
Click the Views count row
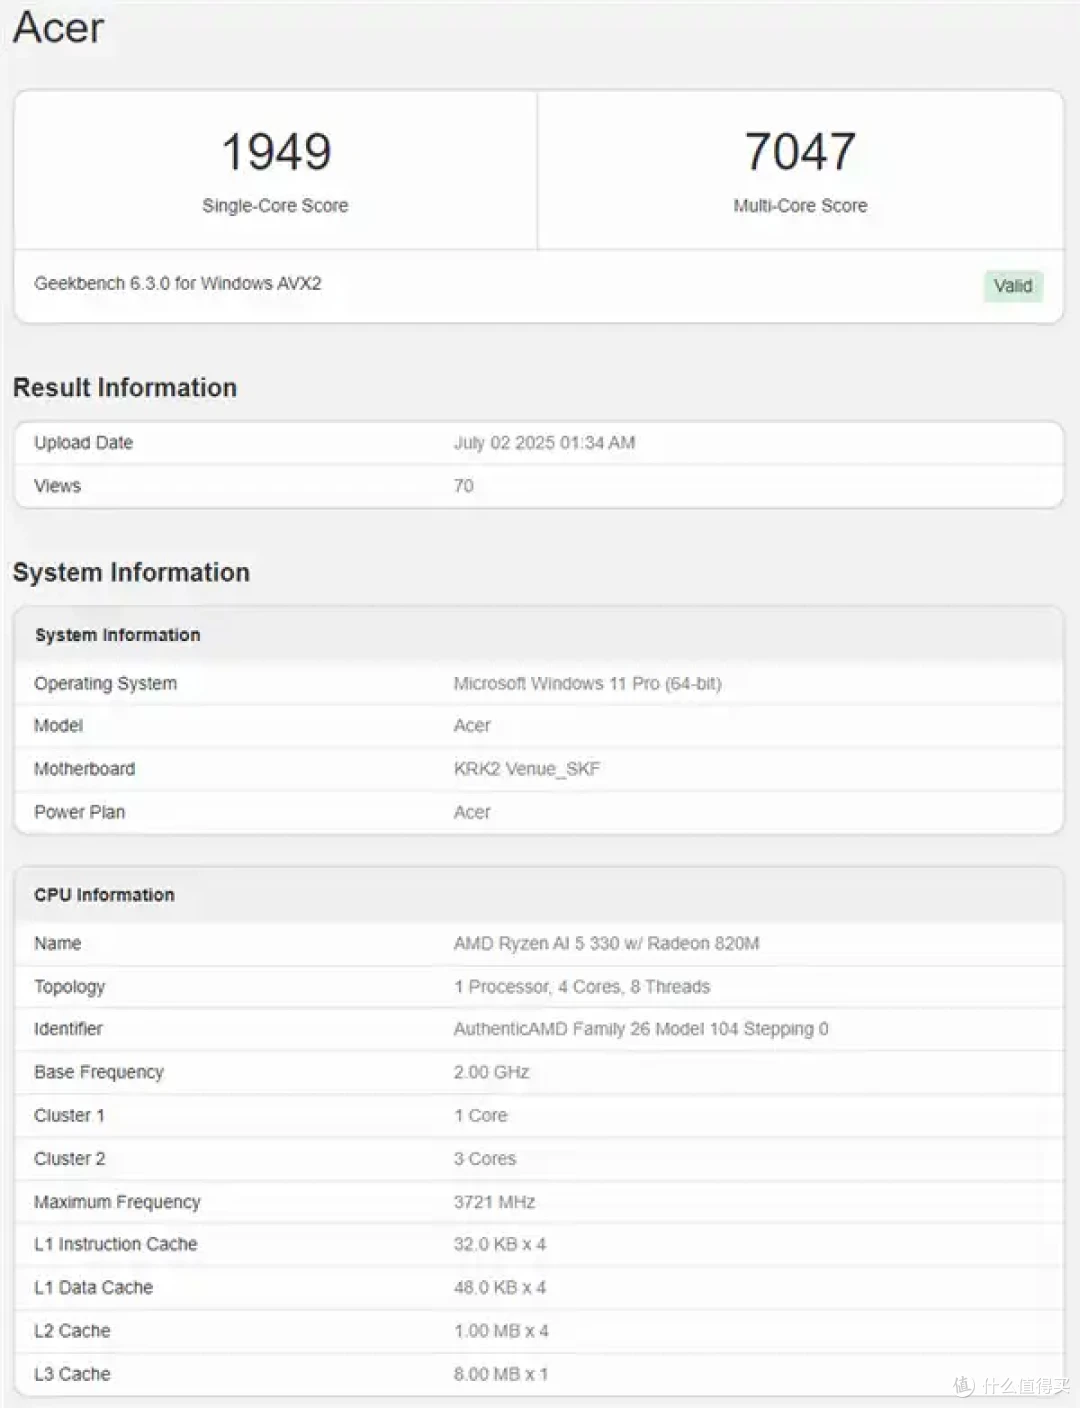(x=539, y=486)
